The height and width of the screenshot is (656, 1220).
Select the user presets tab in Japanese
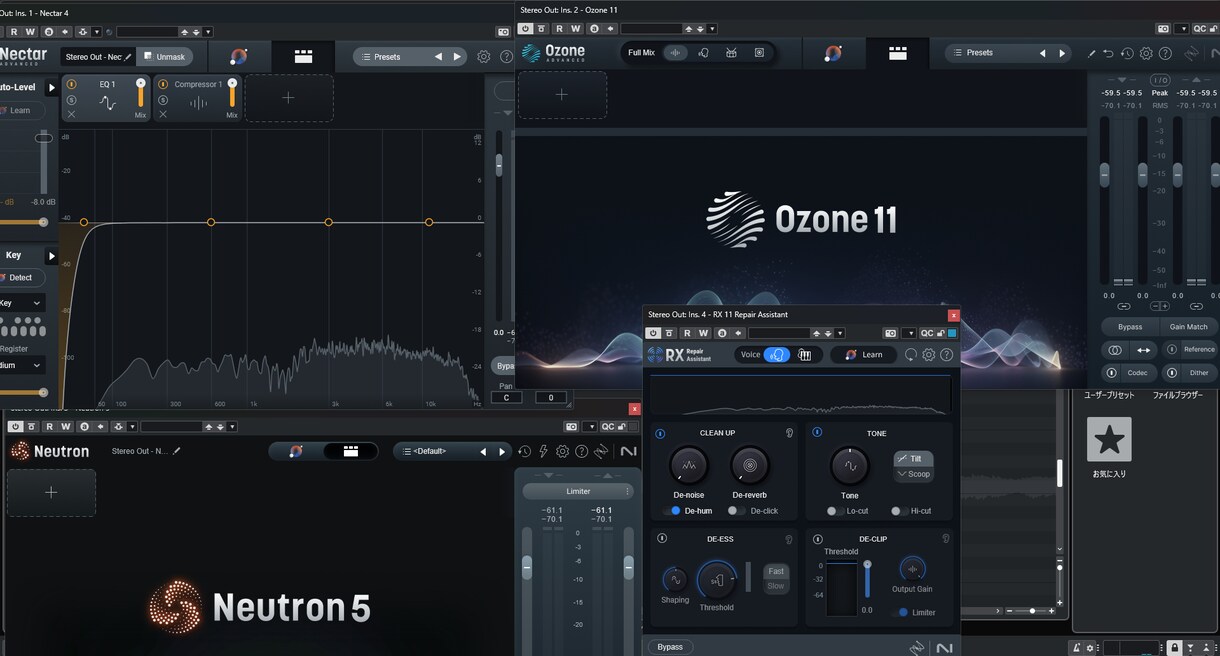coord(1109,395)
